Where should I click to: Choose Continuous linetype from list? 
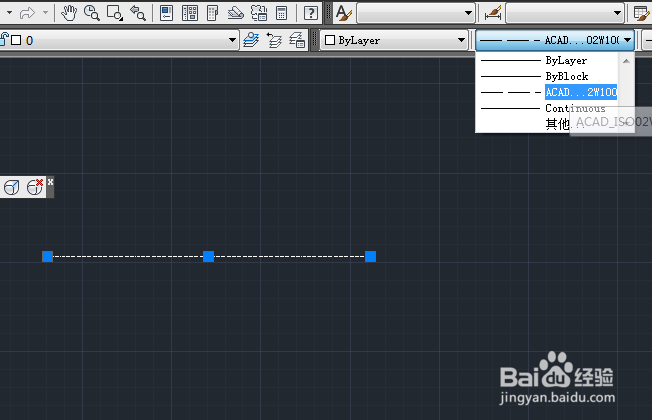[548, 108]
